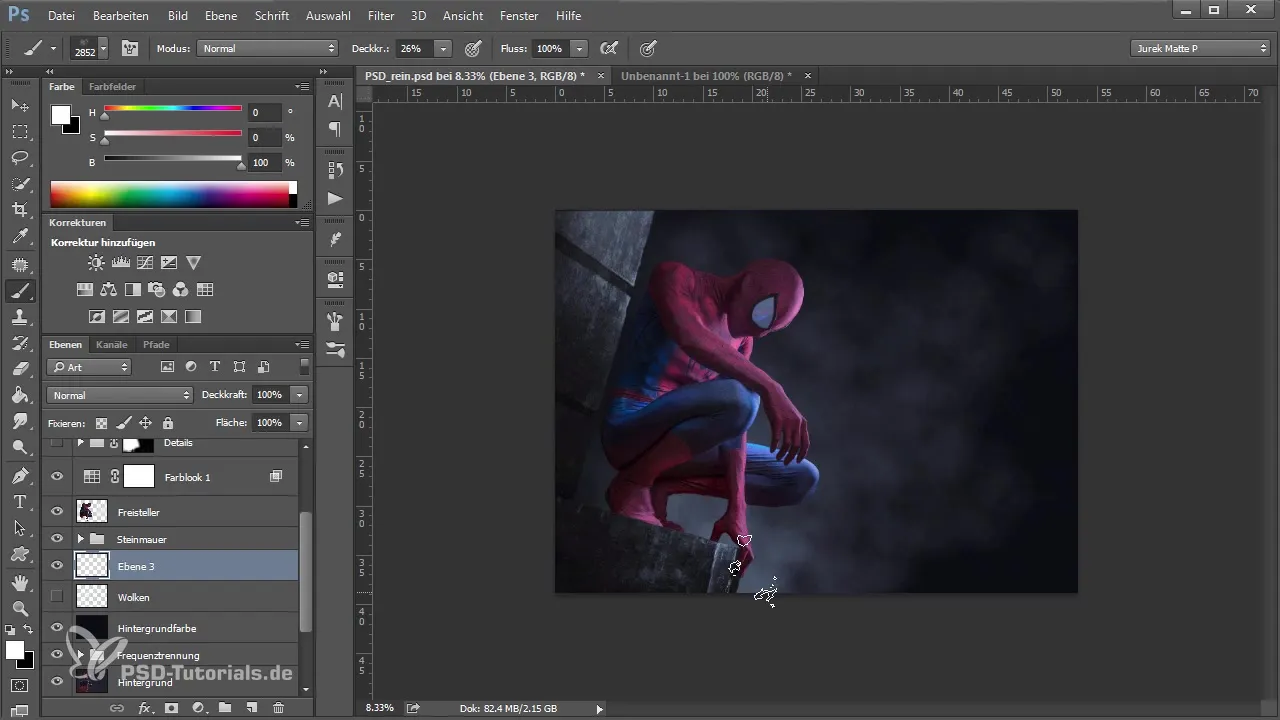This screenshot has width=1280, height=720.
Task: Expand the Steinmauer layer group
Action: click(81, 539)
